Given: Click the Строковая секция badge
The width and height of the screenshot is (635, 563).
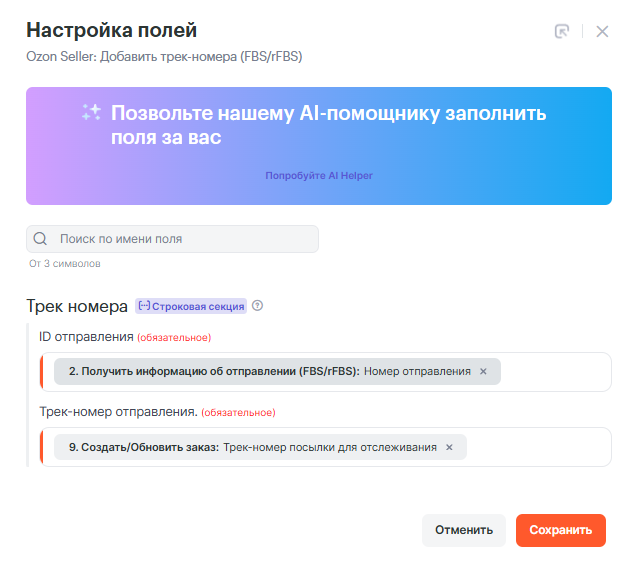Looking at the screenshot, I should (191, 306).
